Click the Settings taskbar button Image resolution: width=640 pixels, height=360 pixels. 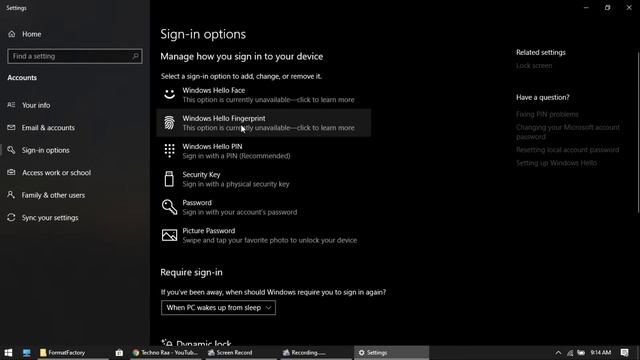391,353
